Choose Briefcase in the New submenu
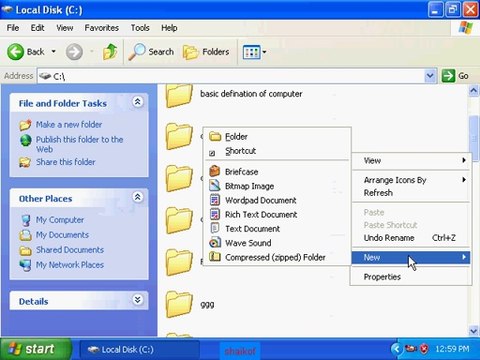Screen dimensions: 480x360 (x=277, y=172)
